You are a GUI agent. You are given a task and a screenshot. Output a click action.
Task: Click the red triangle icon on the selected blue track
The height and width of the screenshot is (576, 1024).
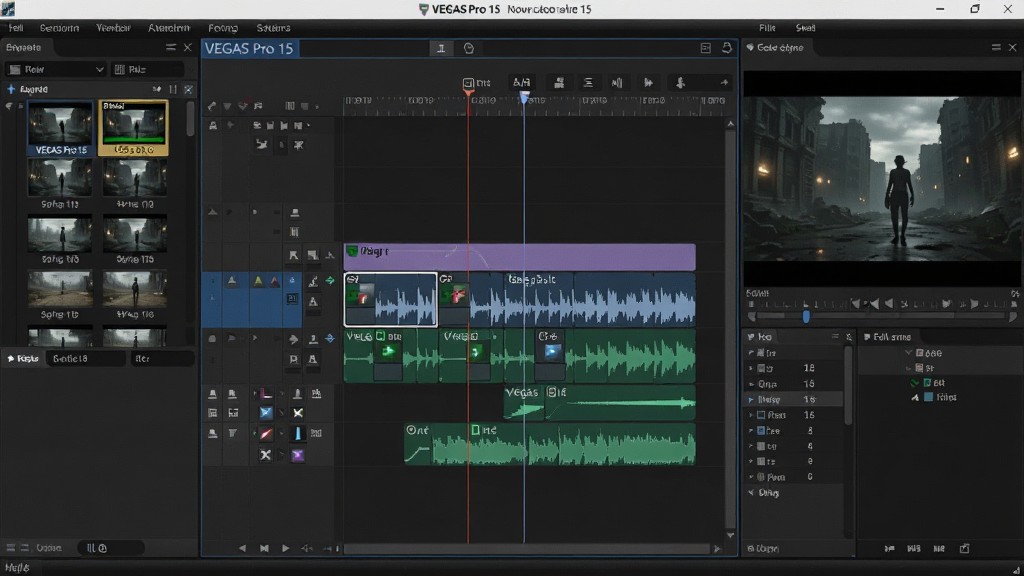click(x=275, y=281)
